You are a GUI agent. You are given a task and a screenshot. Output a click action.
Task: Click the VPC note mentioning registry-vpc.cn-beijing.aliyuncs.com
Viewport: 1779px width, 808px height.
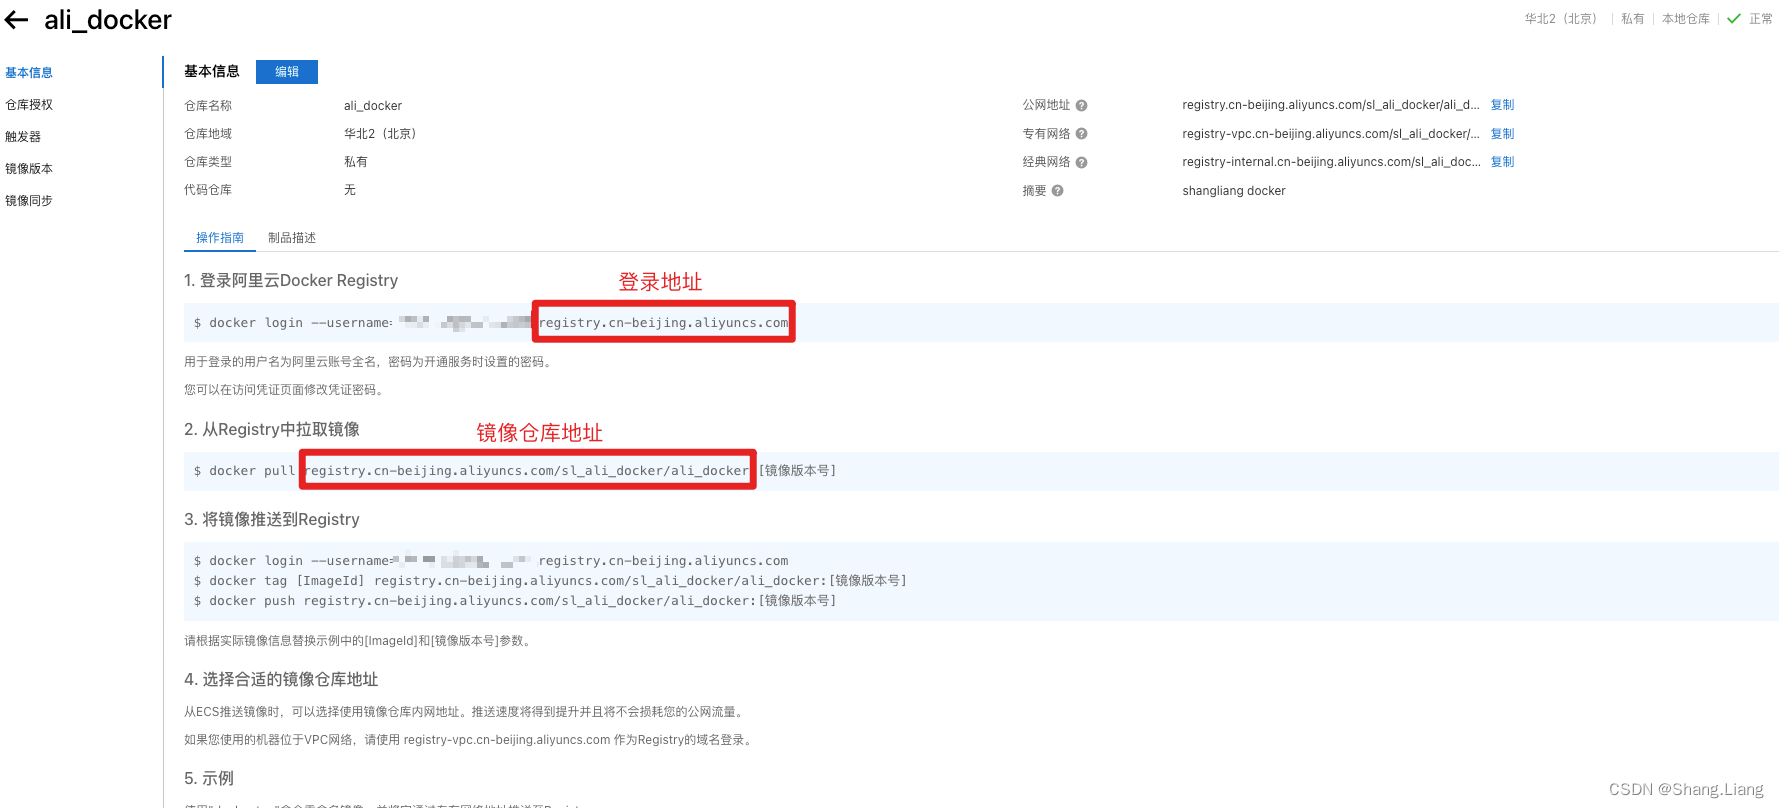pyautogui.click(x=470, y=740)
